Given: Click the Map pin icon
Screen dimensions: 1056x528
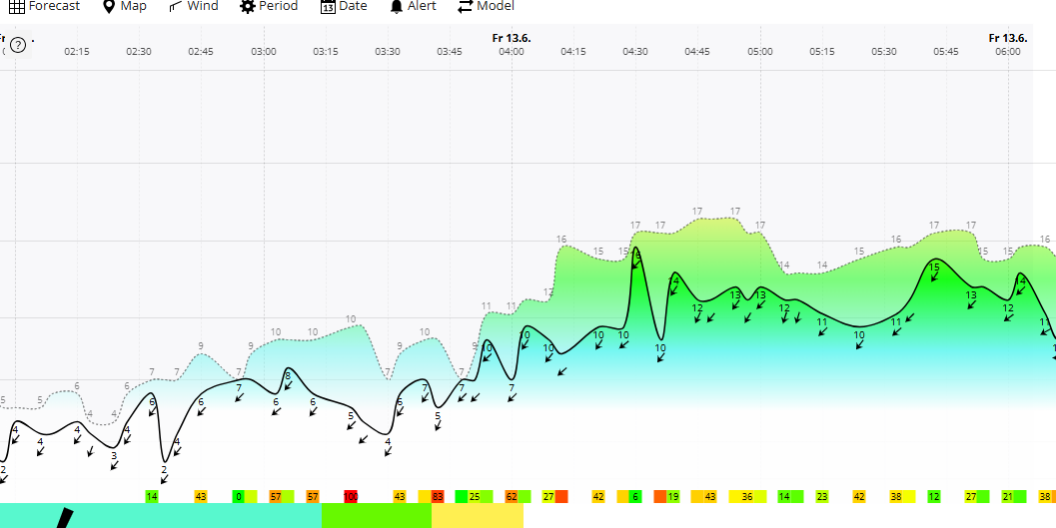Looking at the screenshot, I should click(x=109, y=6).
